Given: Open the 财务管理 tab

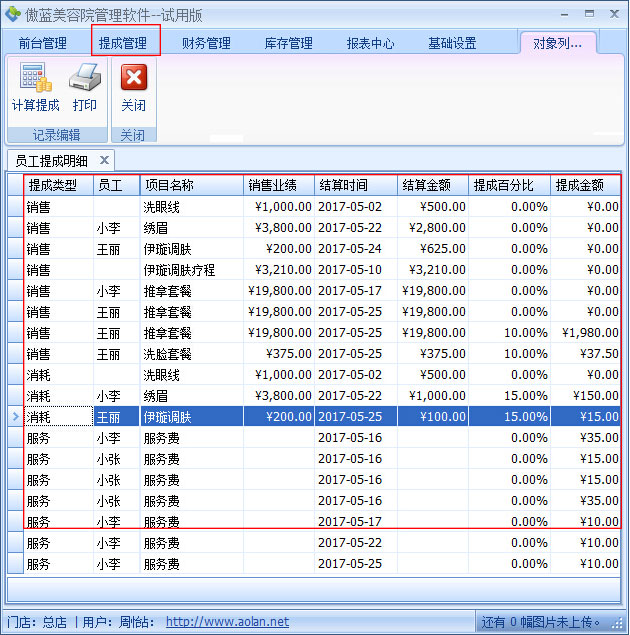Looking at the screenshot, I should (206, 43).
